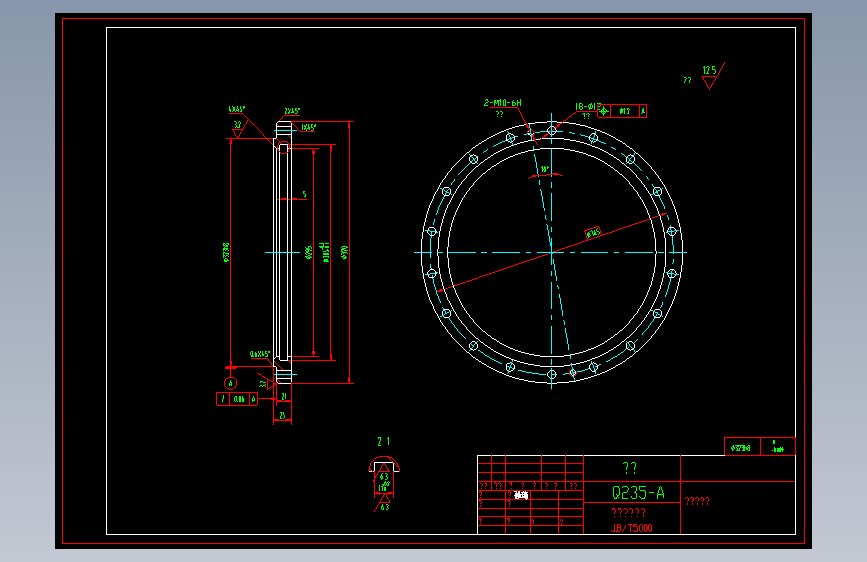Screen dimensions: 867x562
Task: Click the JB/T5000 standard label
Action: (x=631, y=528)
